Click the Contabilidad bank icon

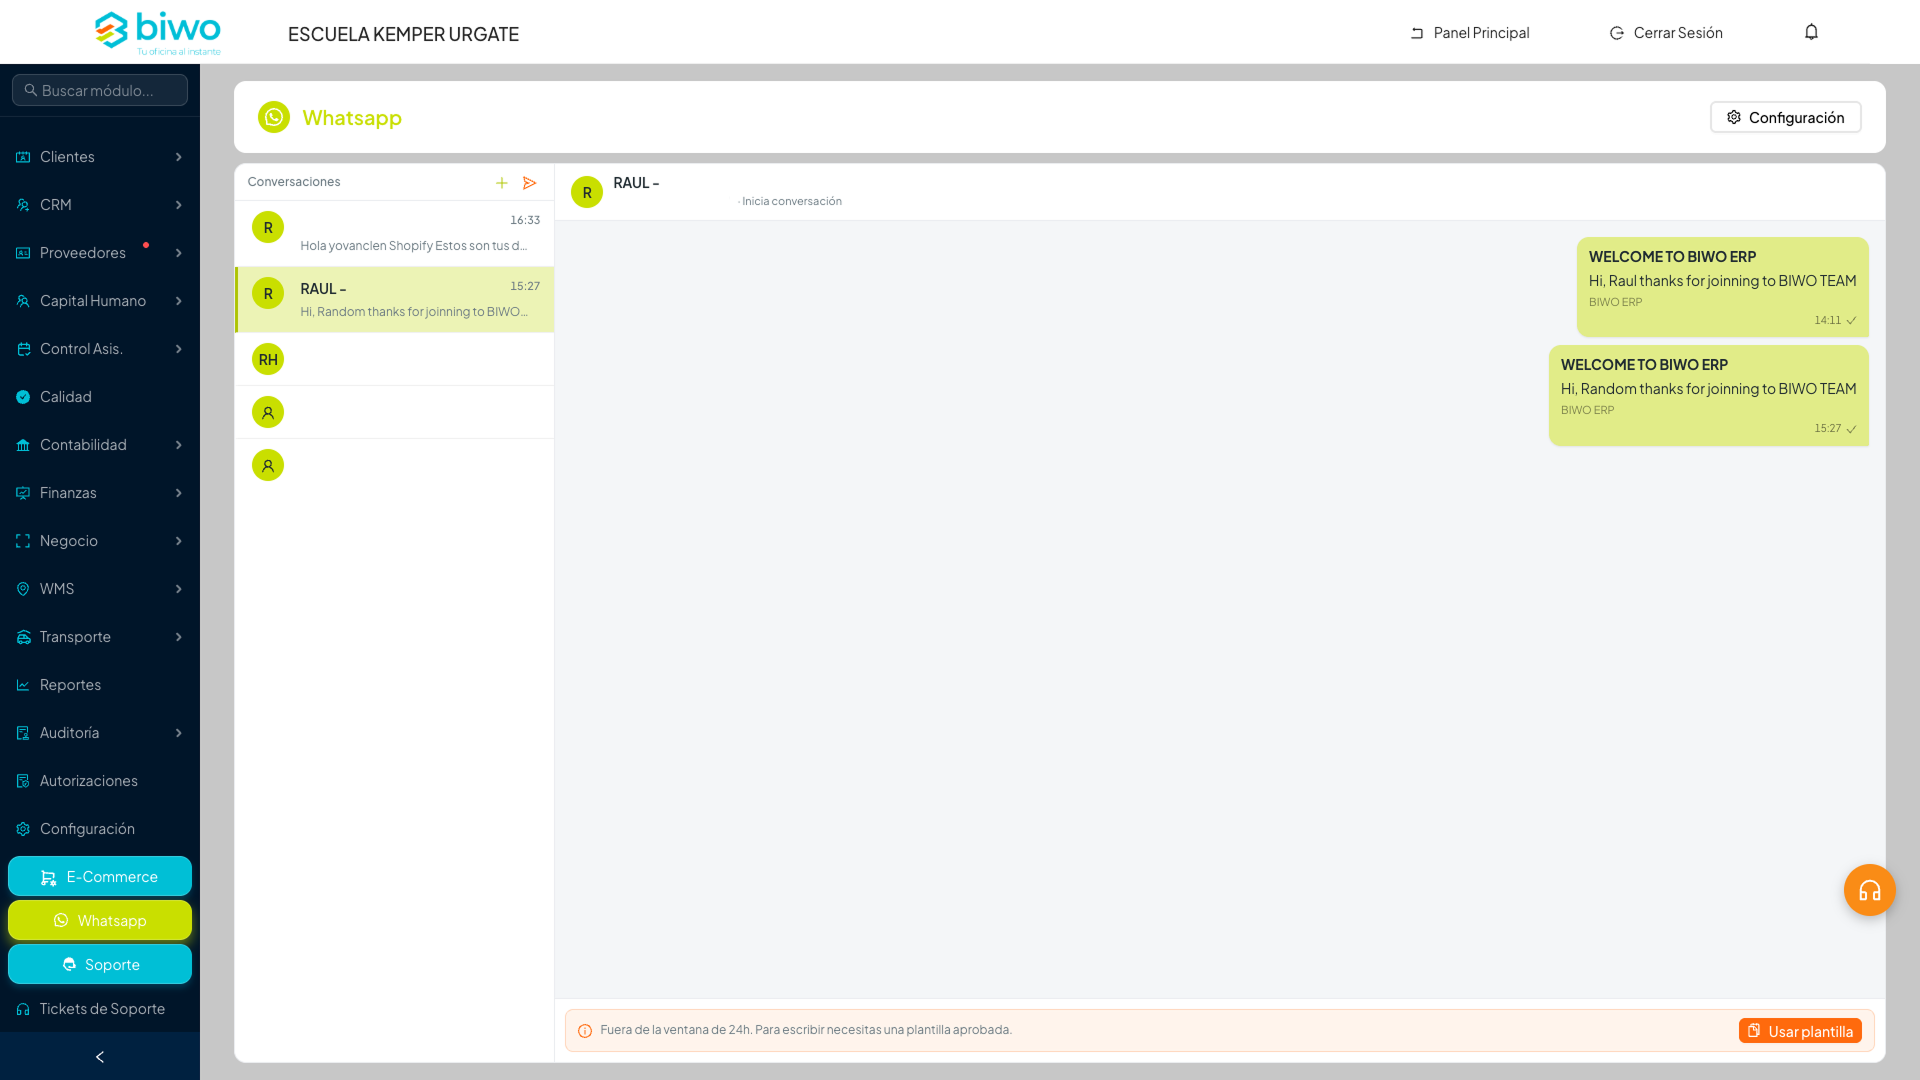(23, 445)
